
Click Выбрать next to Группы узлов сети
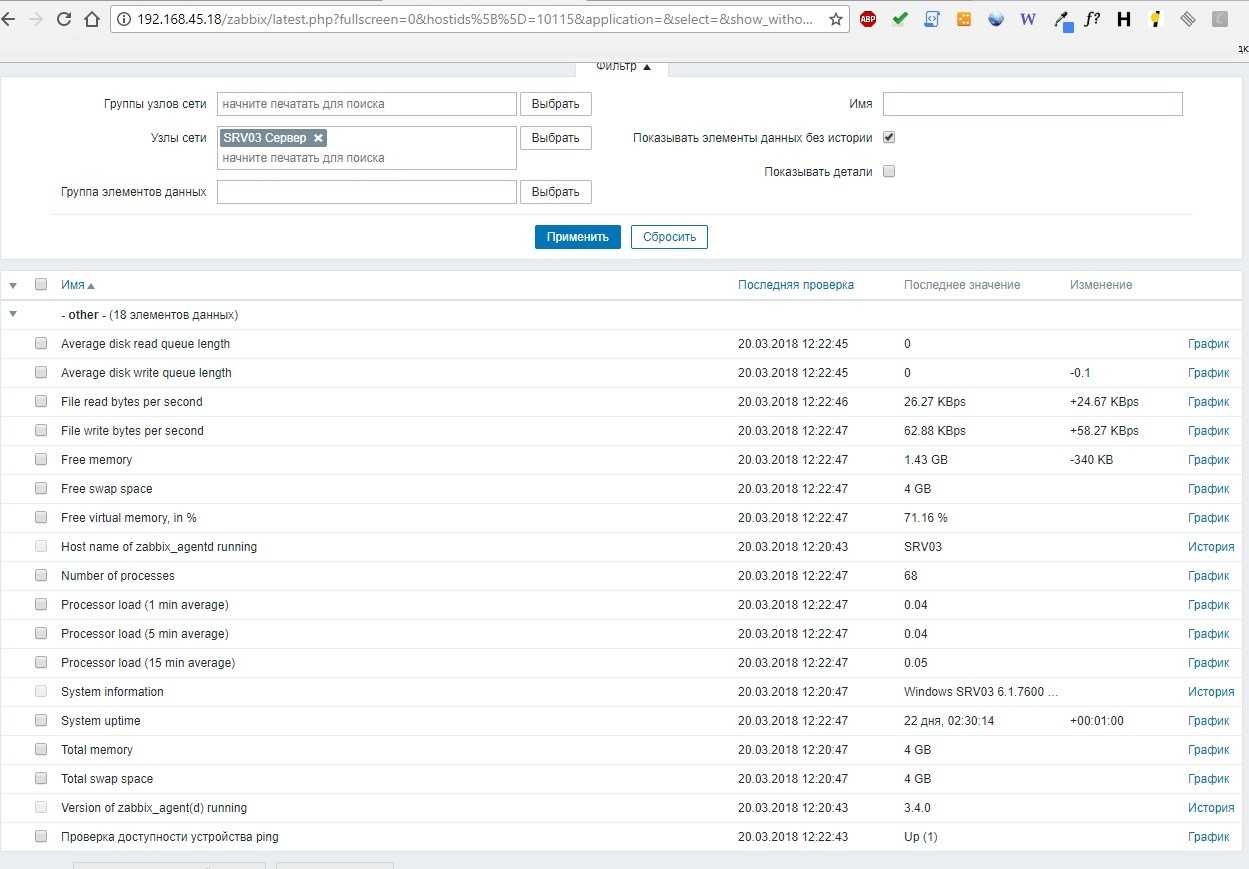click(x=555, y=104)
